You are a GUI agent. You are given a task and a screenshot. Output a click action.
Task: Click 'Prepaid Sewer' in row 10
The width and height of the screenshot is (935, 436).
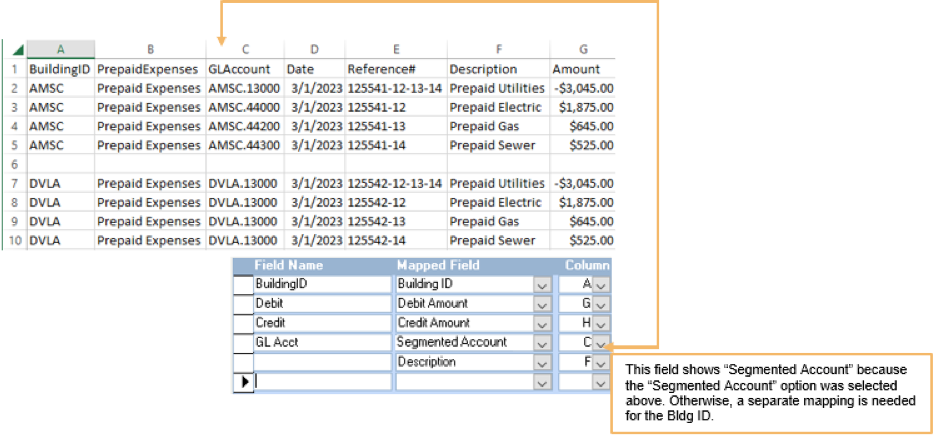pos(499,240)
